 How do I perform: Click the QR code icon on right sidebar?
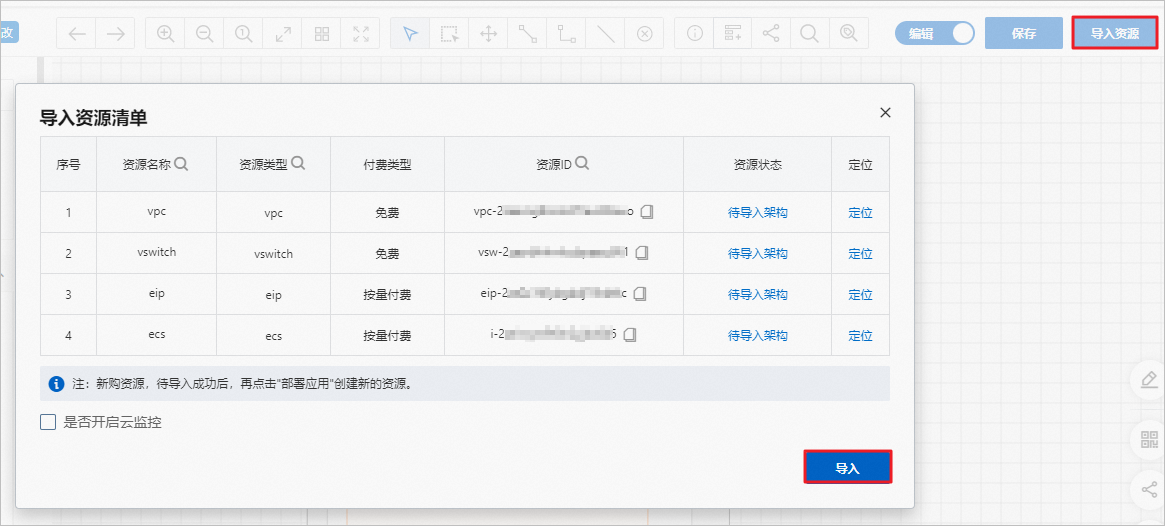pos(1149,438)
